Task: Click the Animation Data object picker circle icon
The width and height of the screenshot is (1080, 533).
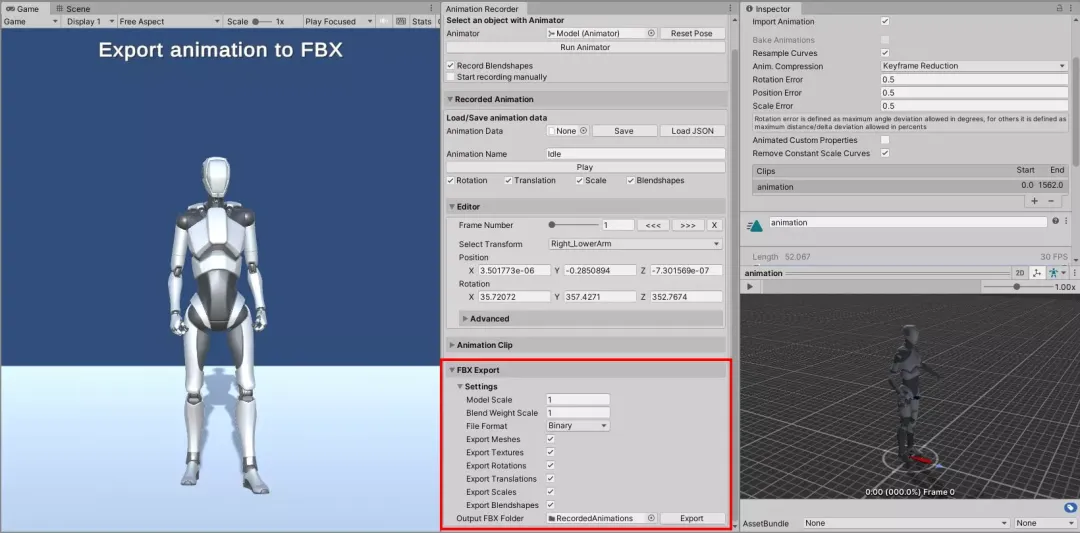Action: [x=583, y=131]
